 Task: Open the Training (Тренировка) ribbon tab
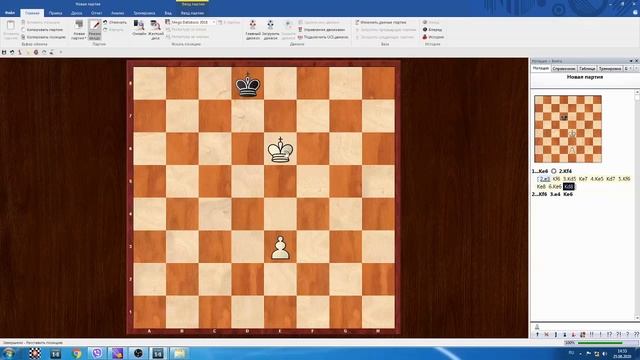pos(144,13)
